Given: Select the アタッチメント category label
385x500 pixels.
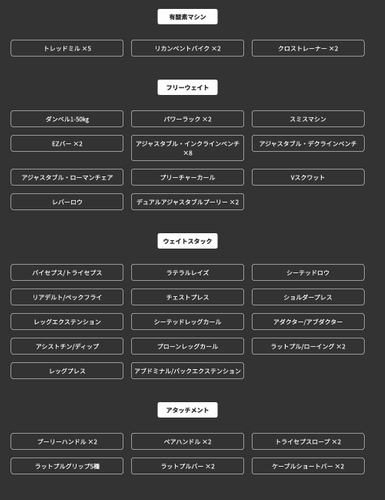Looking at the screenshot, I should 187,410.
